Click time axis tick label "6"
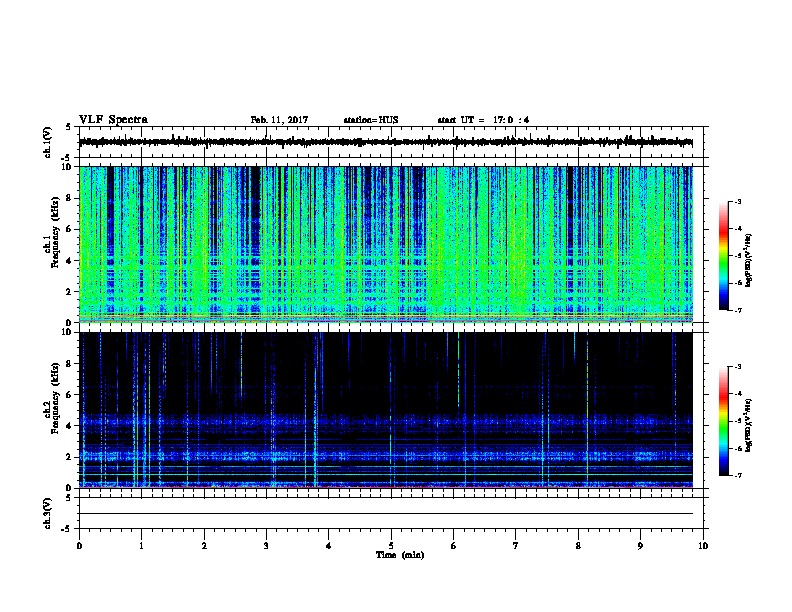 [454, 546]
